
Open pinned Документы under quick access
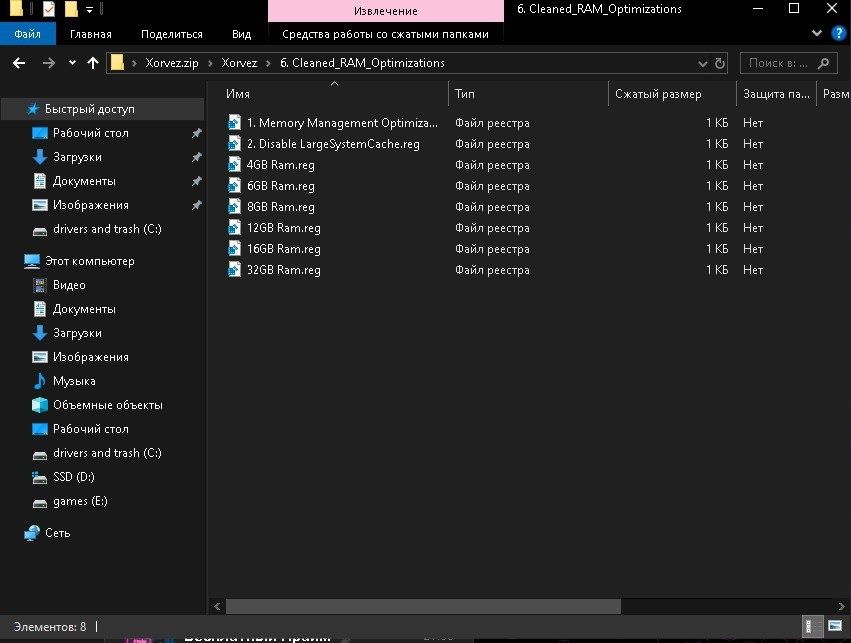pos(84,181)
